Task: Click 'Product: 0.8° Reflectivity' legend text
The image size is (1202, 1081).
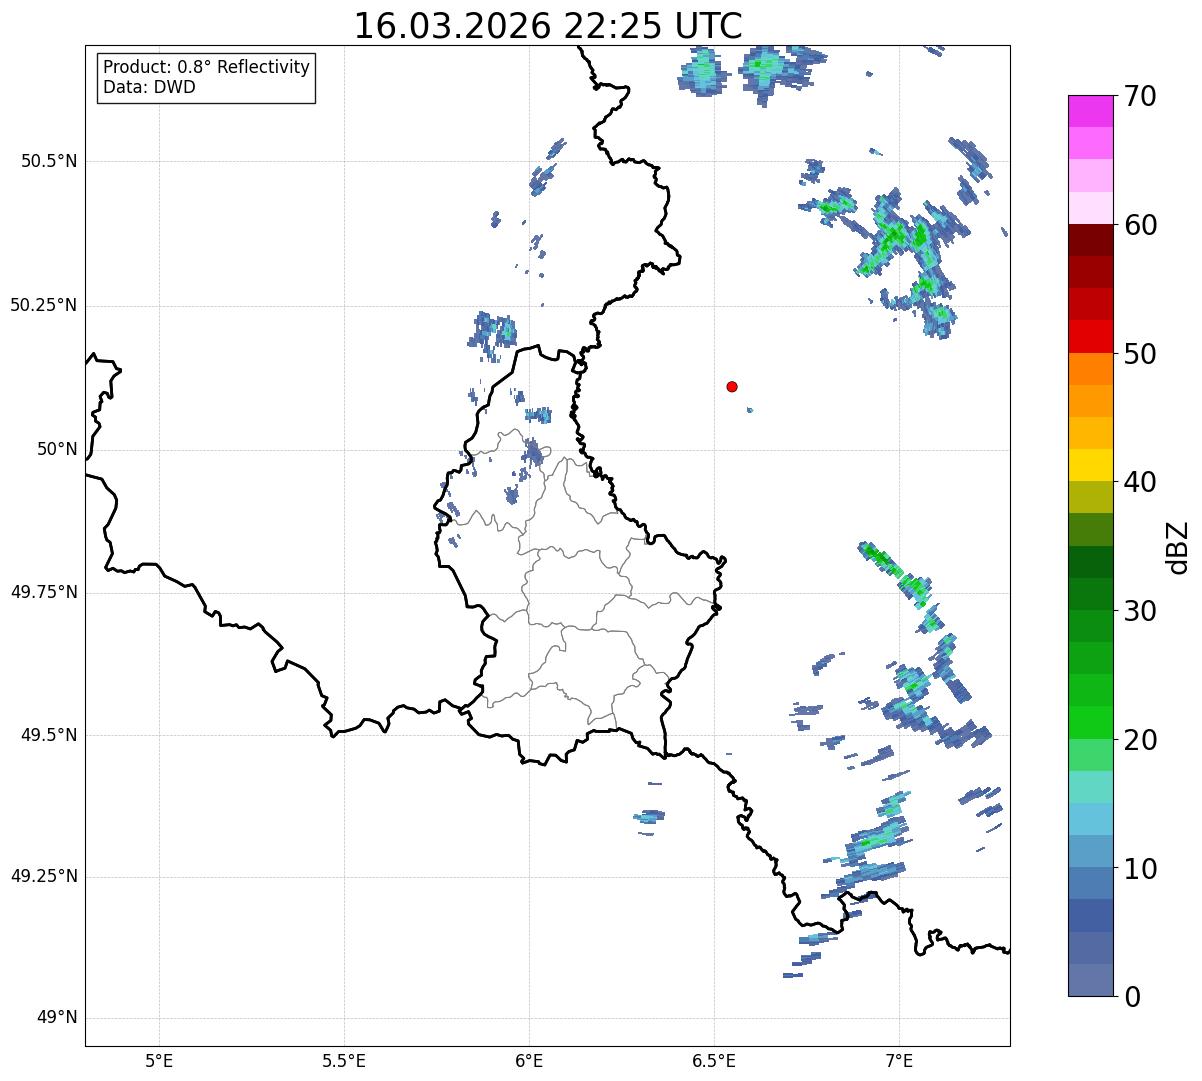Action: (x=207, y=67)
